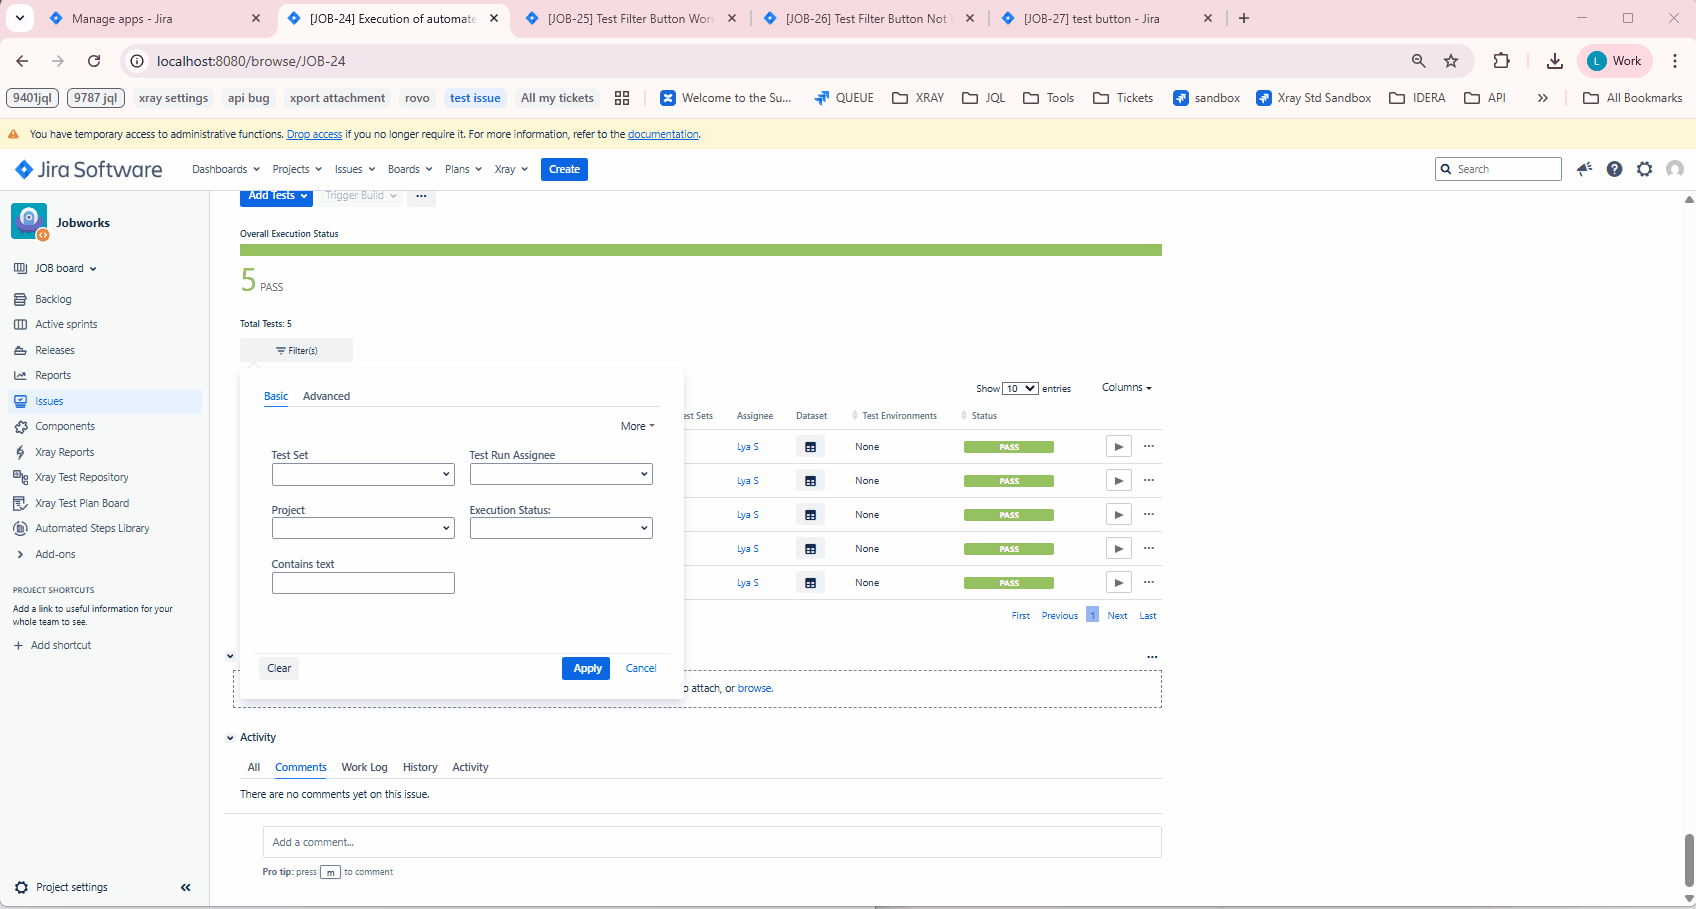This screenshot has width=1696, height=909.
Task: Open Chrome extensions puzzle icon
Action: pos(1501,61)
